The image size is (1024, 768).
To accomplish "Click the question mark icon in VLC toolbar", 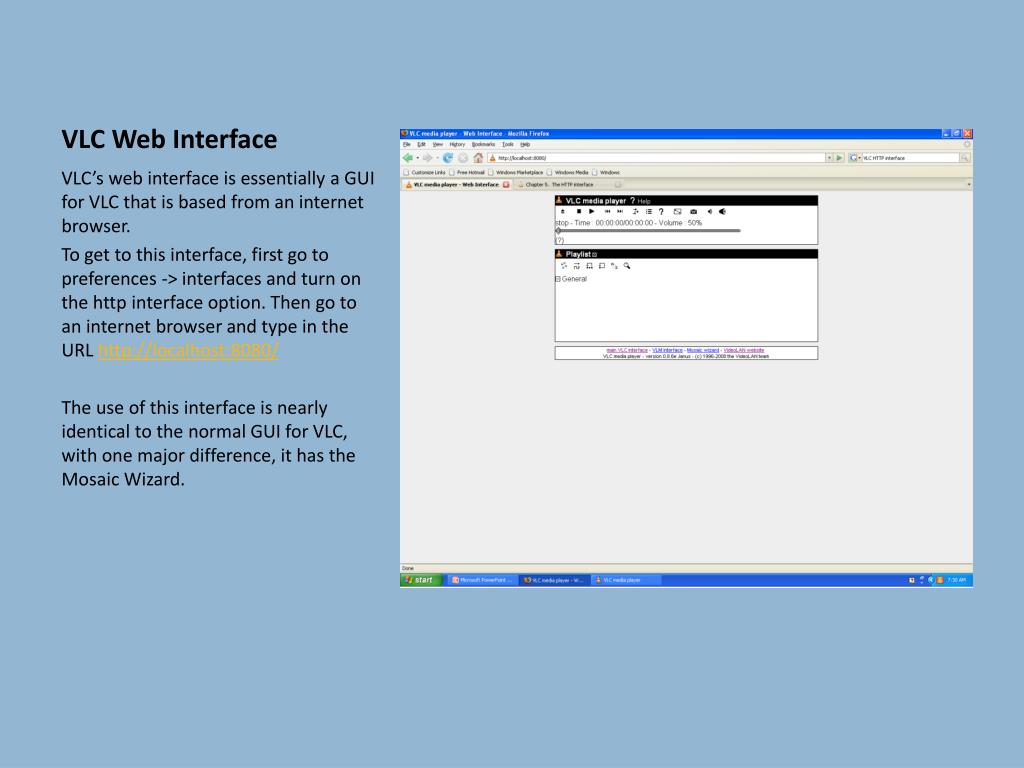I will [x=661, y=212].
